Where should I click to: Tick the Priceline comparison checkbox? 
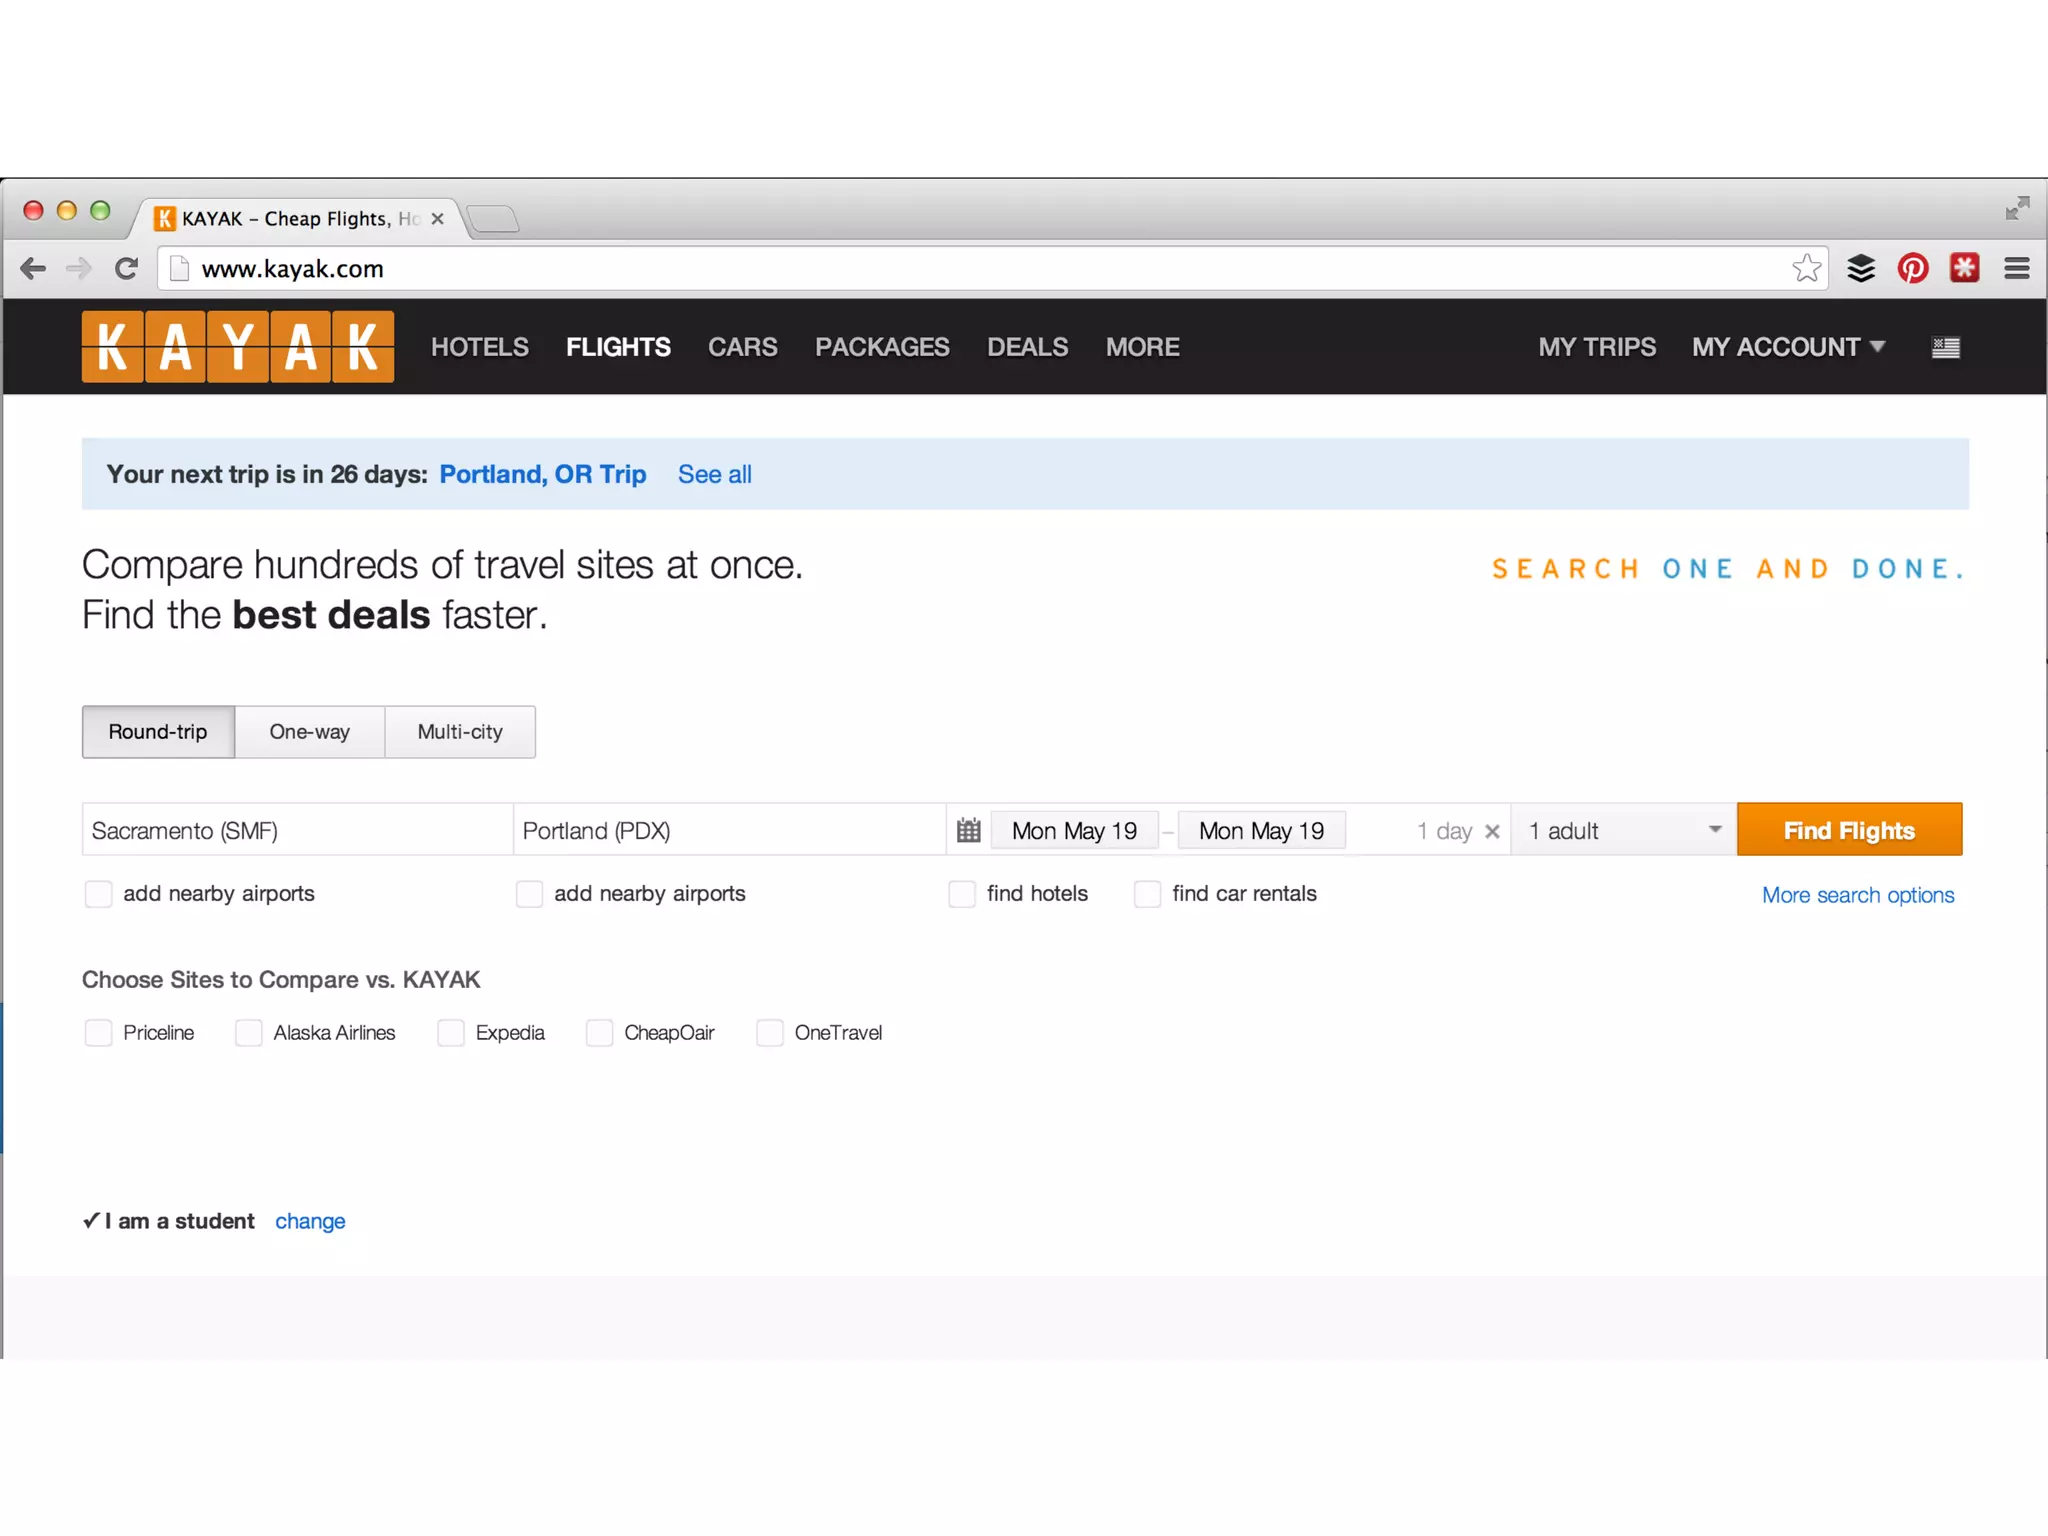pyautogui.click(x=98, y=1032)
